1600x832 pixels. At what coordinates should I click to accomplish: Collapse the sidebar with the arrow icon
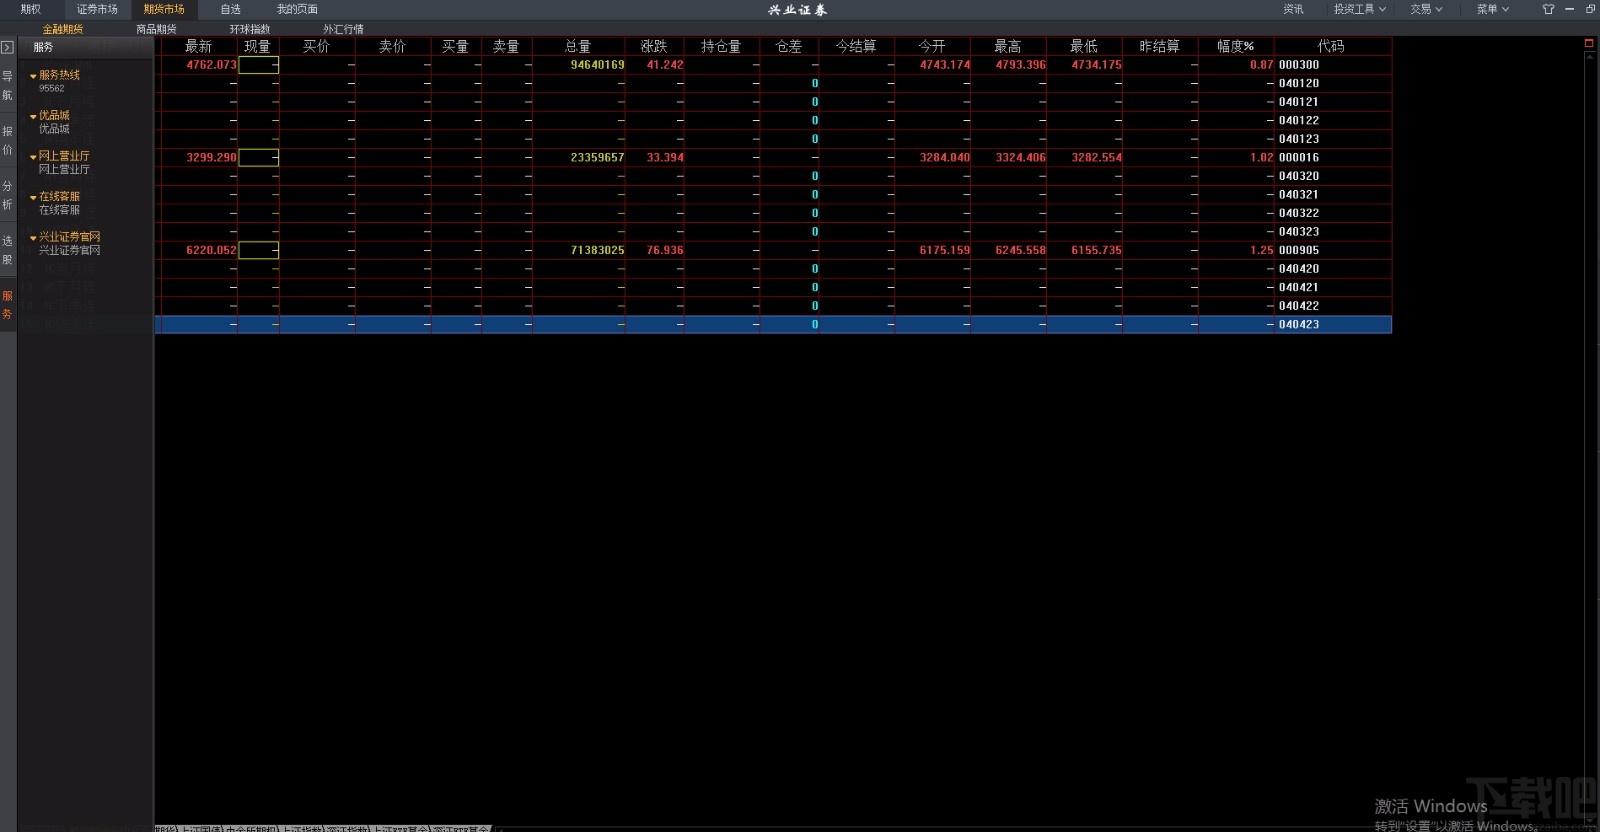click(7, 47)
